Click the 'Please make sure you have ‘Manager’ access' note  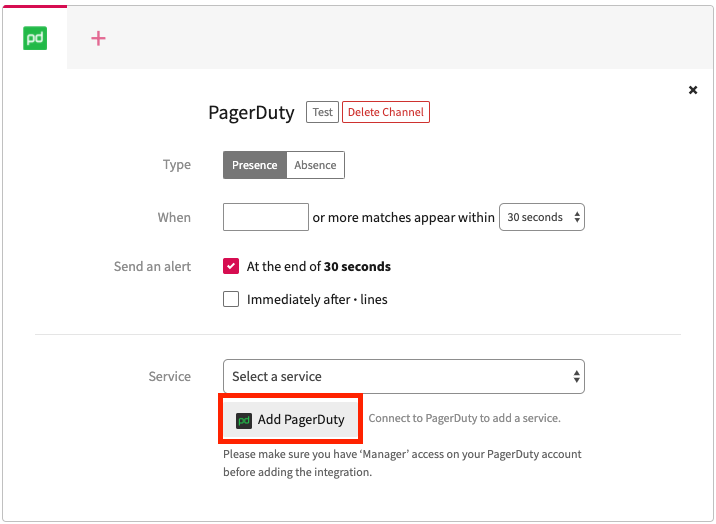pyautogui.click(x=402, y=463)
